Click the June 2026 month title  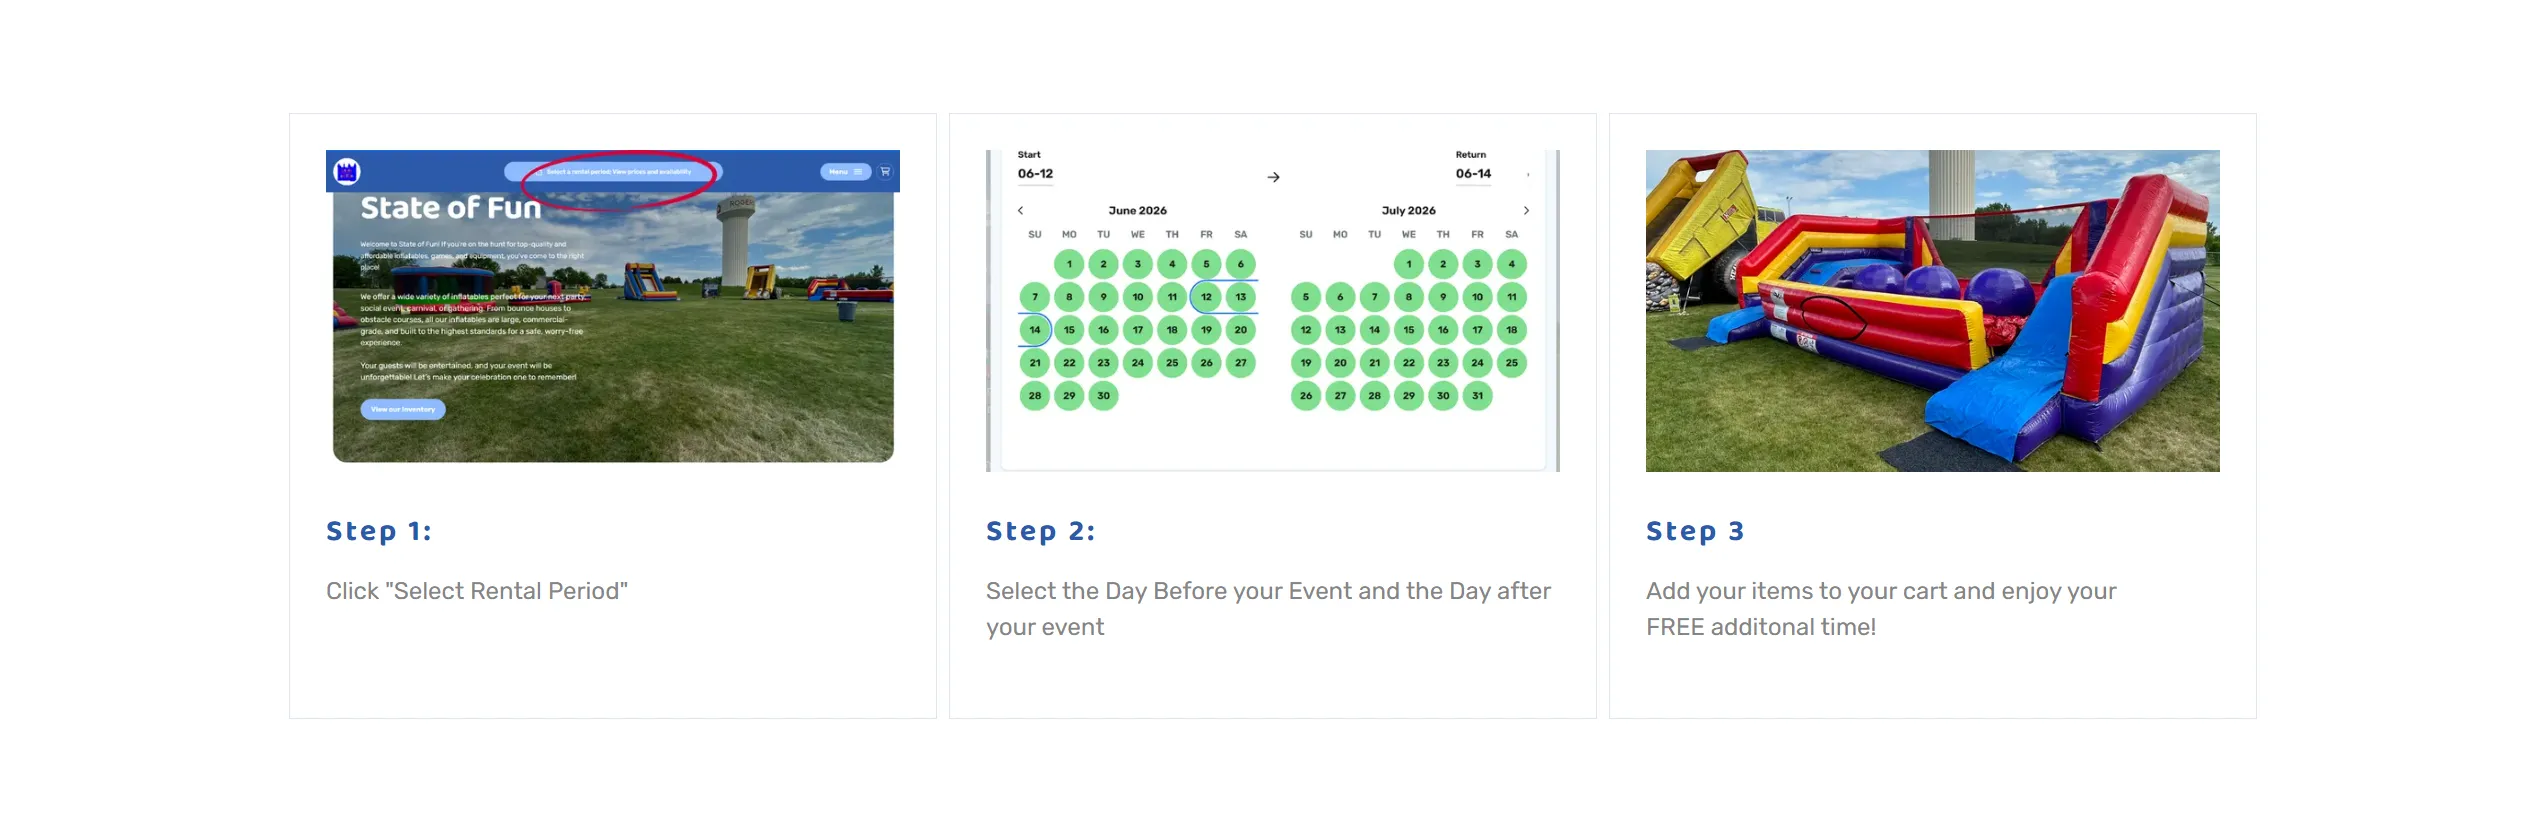[x=1137, y=210]
